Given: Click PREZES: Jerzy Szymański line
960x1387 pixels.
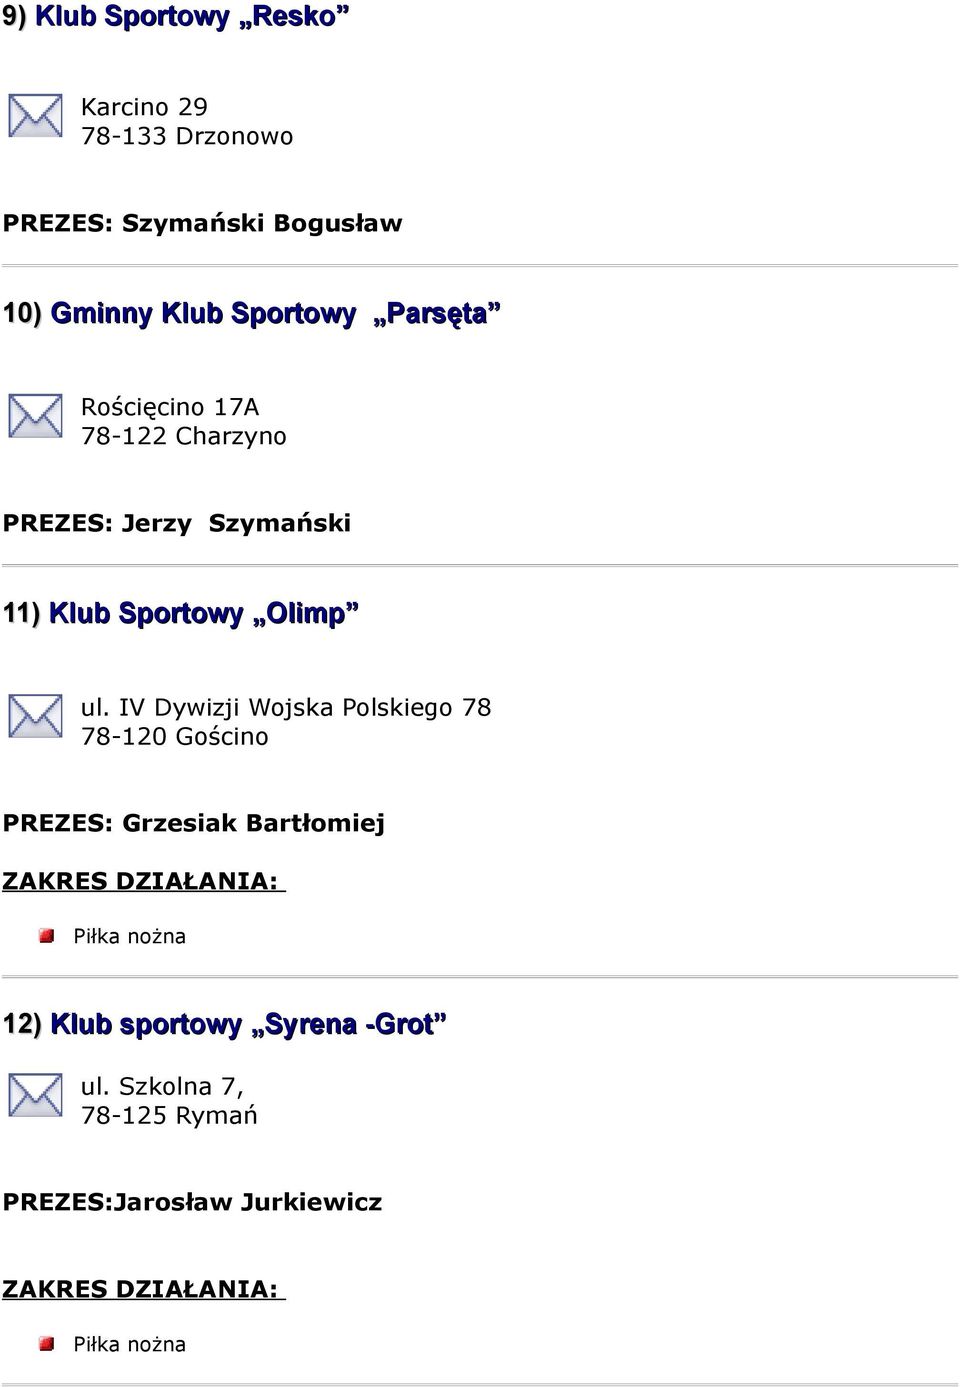Looking at the screenshot, I should pos(177,523).
